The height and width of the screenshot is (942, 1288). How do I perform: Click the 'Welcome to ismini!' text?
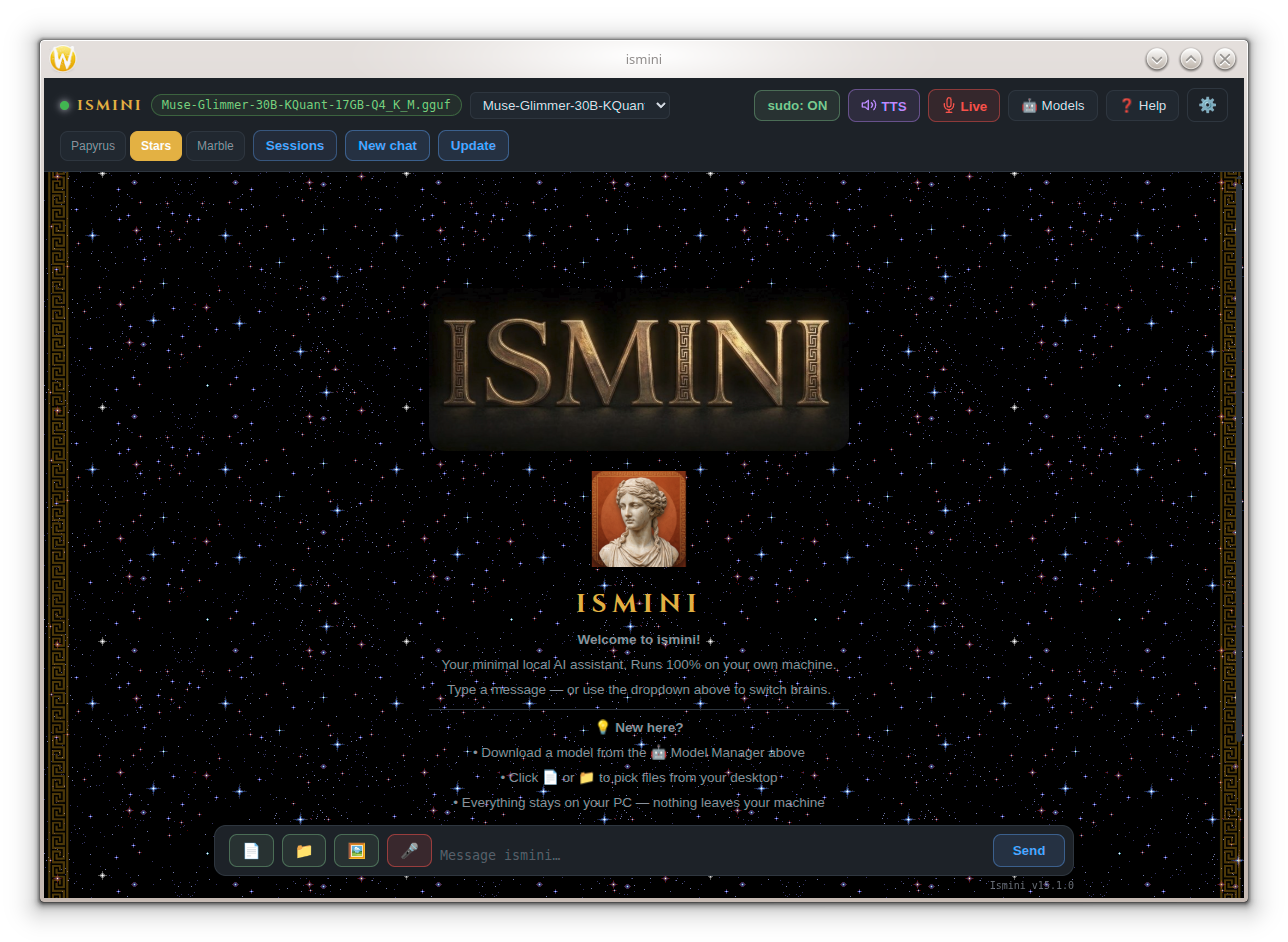(639, 640)
